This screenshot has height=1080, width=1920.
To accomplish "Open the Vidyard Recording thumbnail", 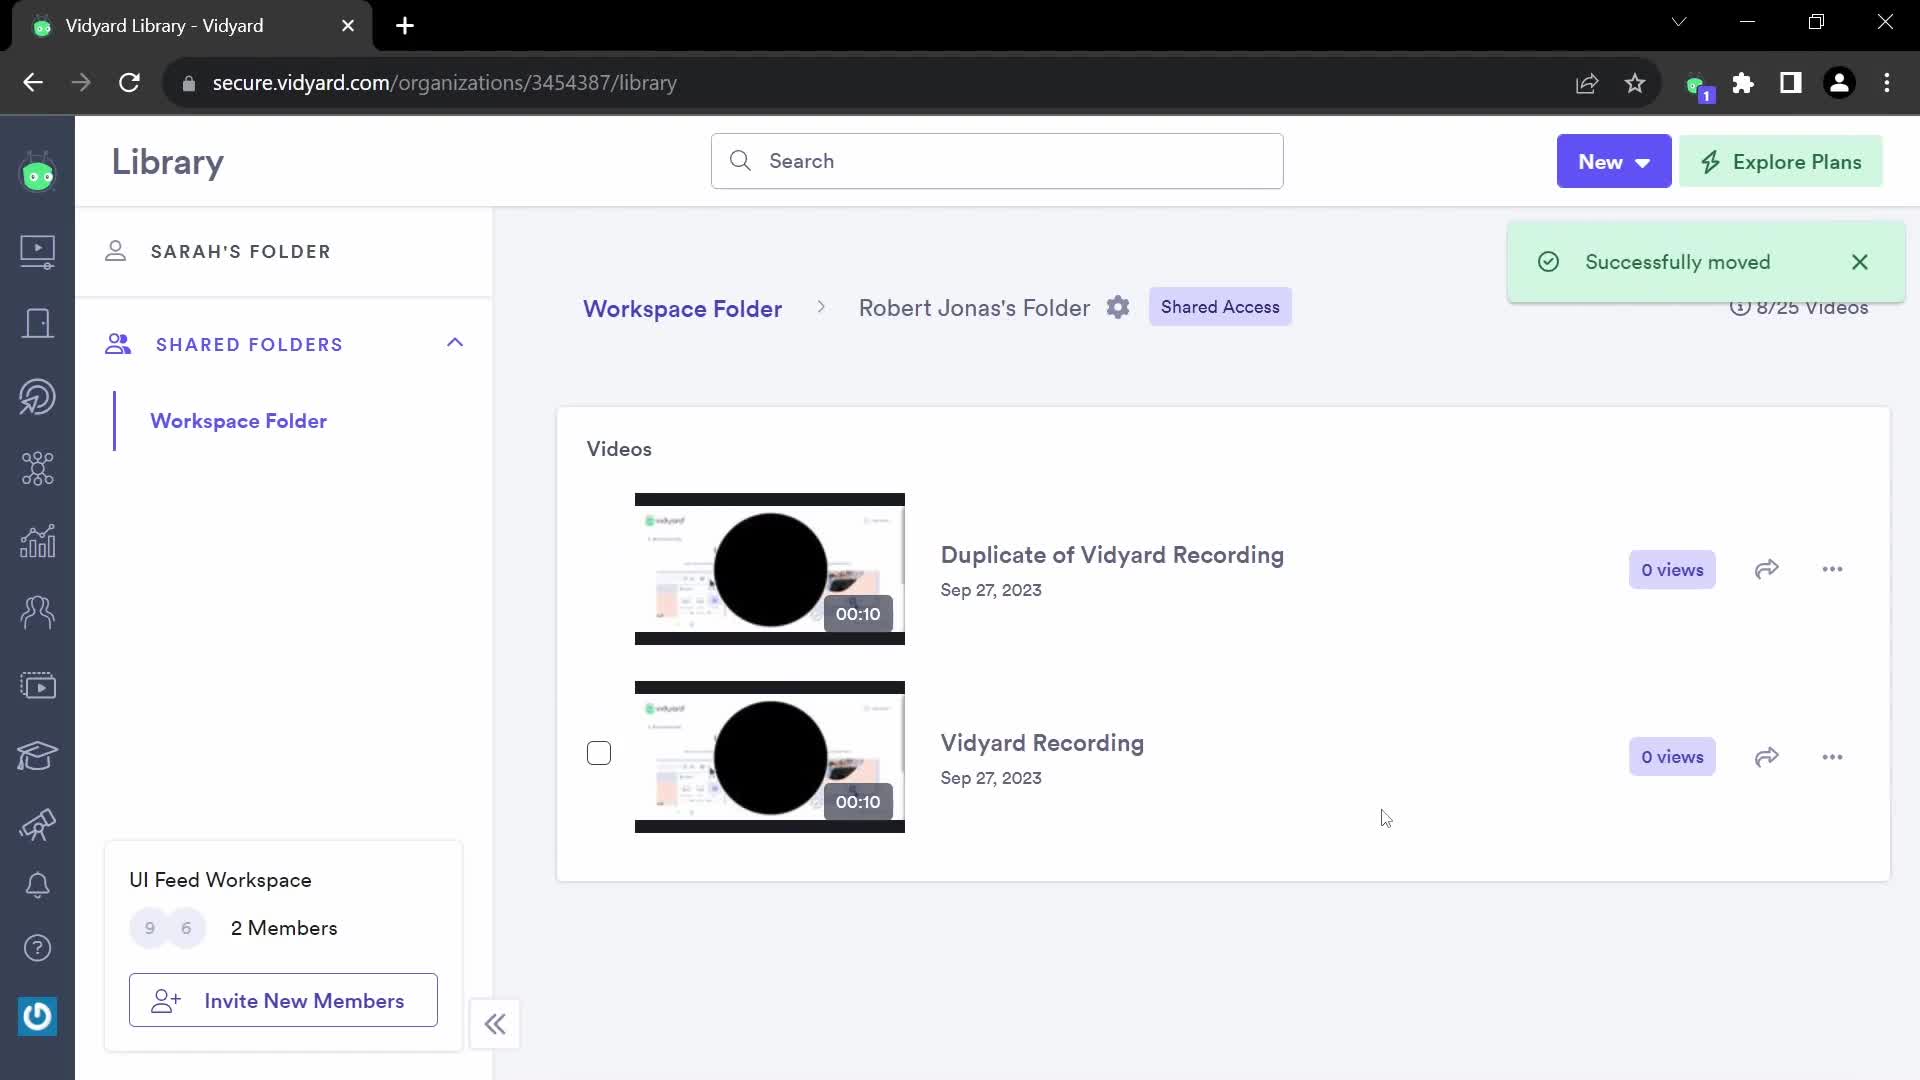I will pos(770,757).
